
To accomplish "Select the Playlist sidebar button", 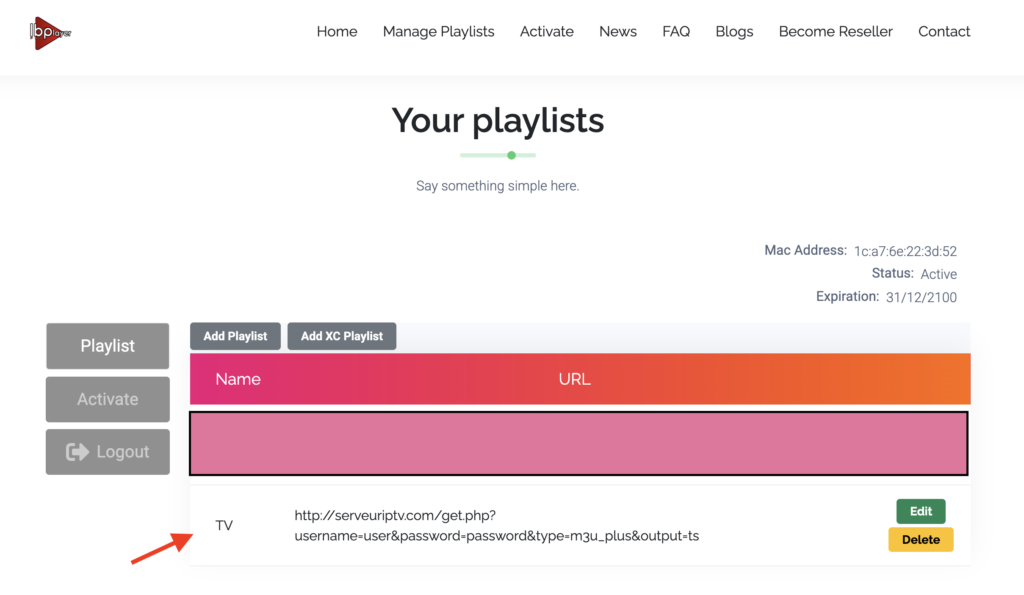I will [108, 346].
